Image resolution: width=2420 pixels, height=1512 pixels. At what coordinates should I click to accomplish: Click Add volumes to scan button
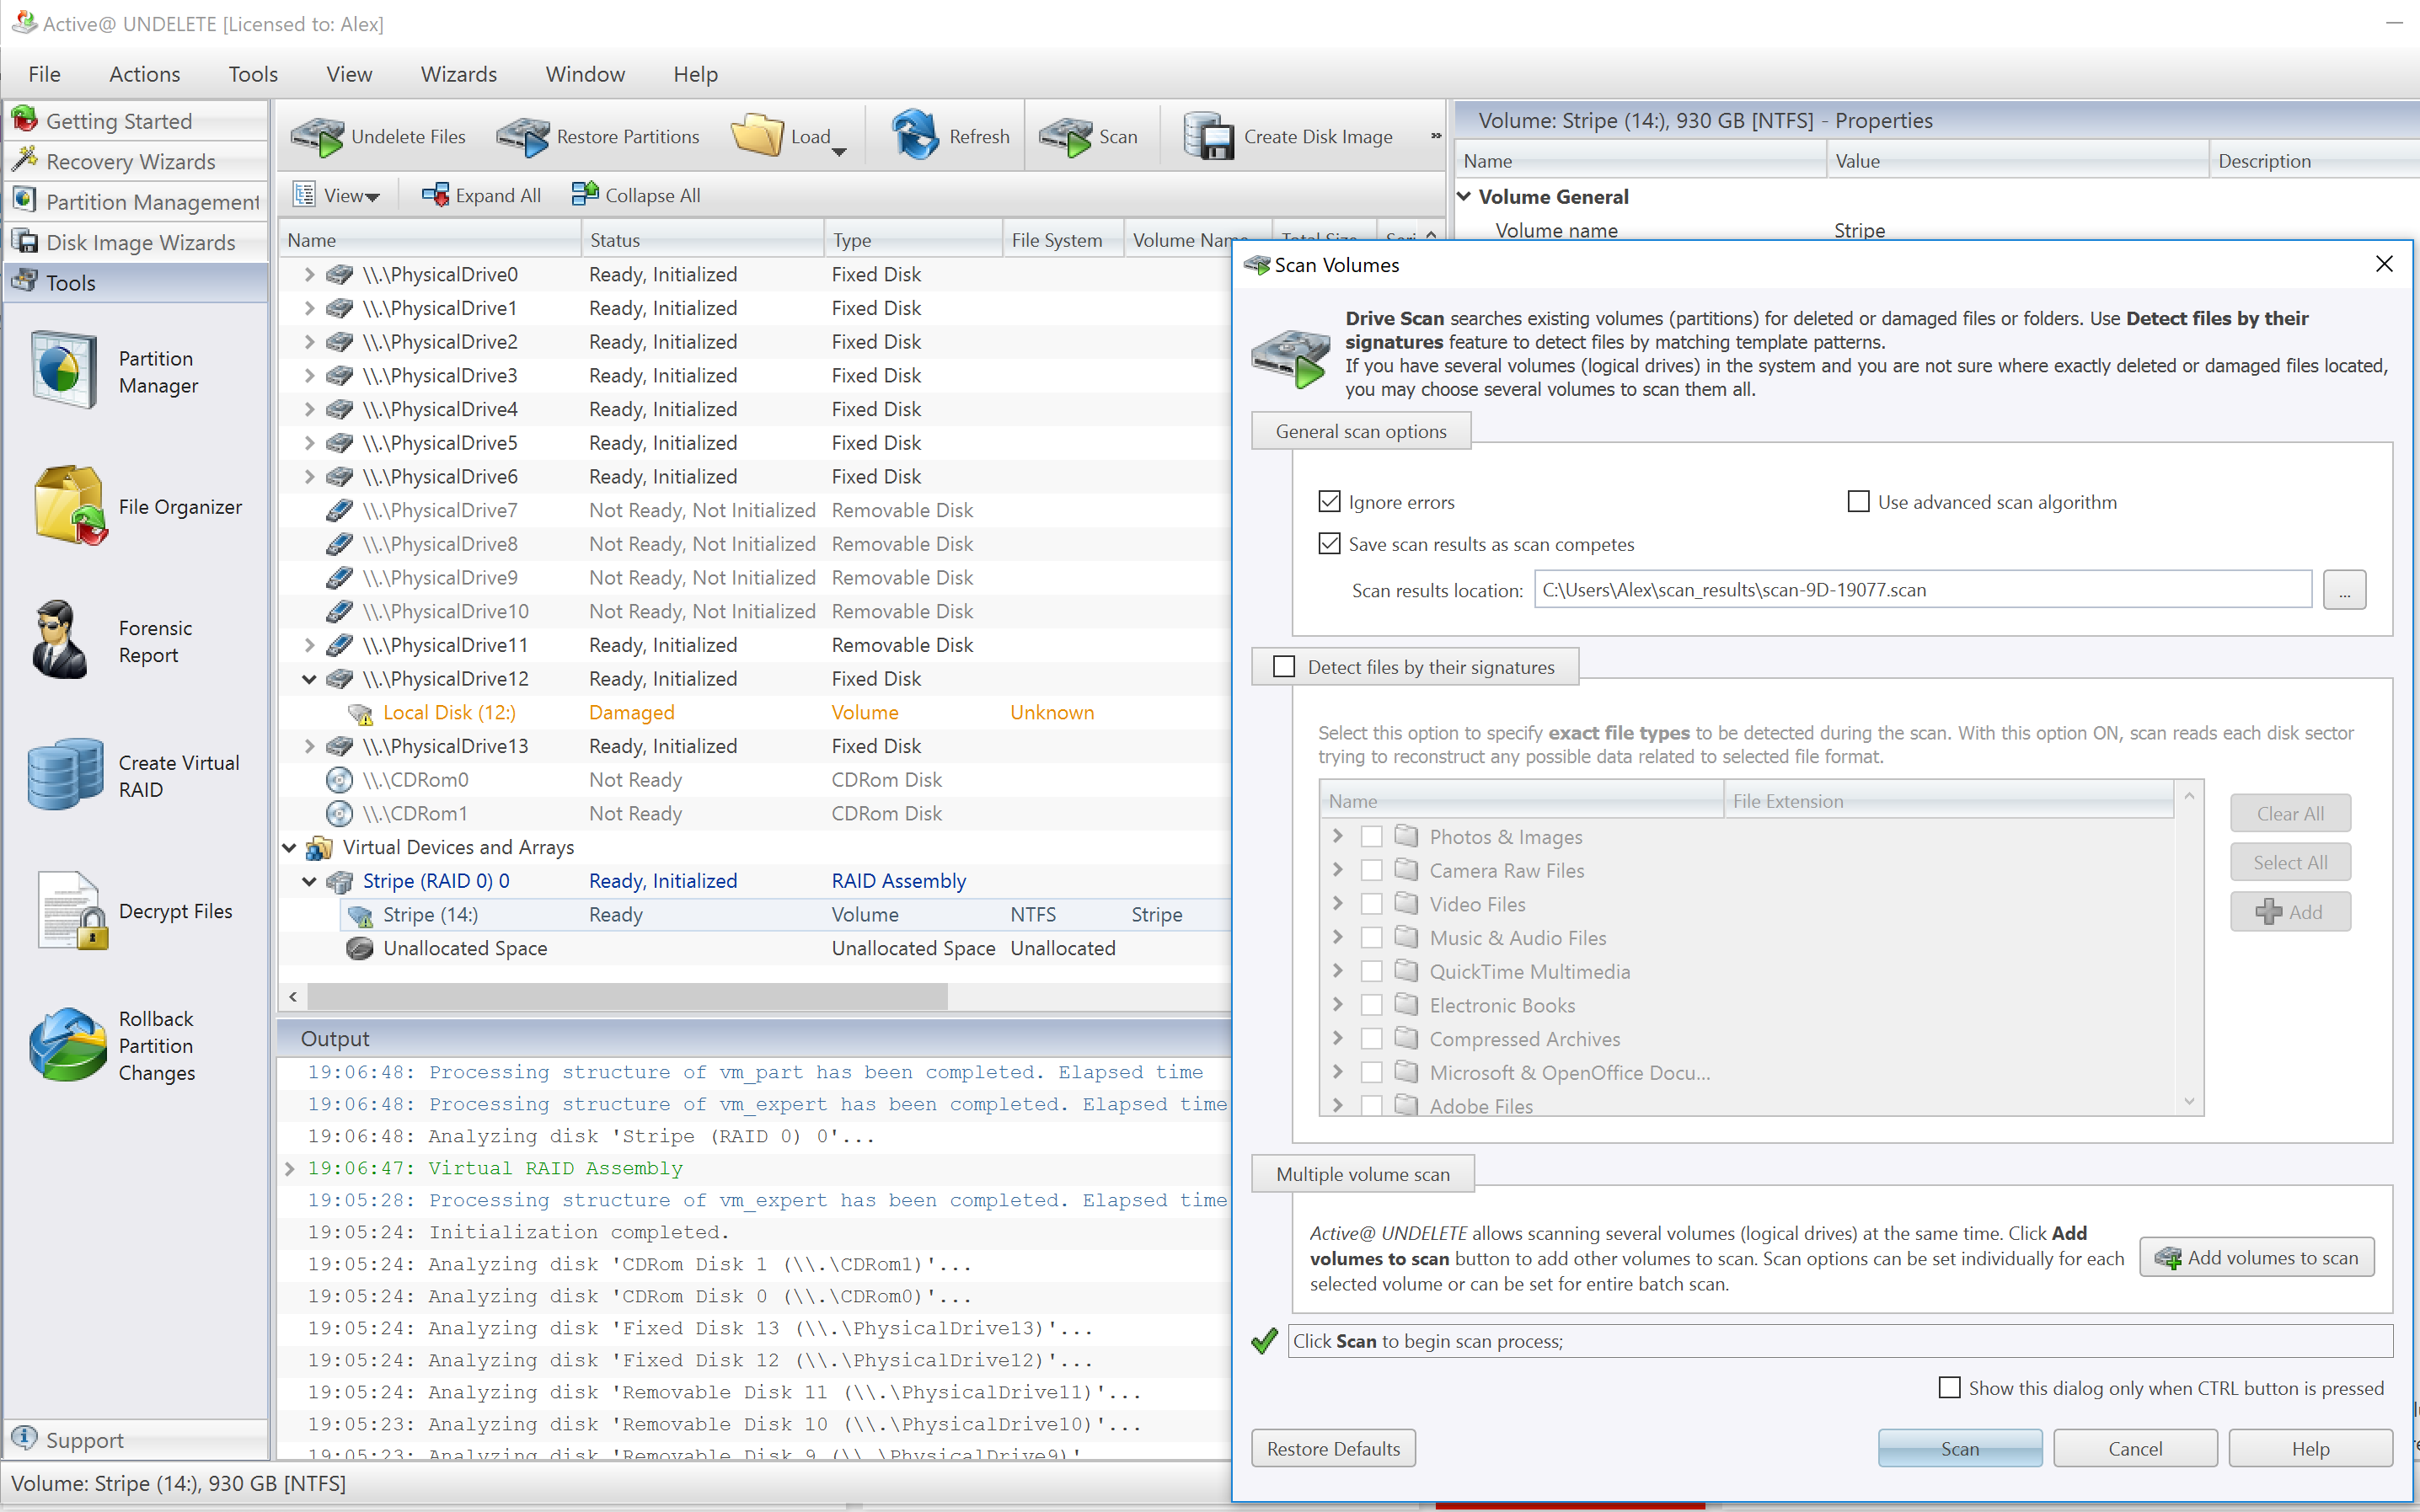click(x=2256, y=1258)
